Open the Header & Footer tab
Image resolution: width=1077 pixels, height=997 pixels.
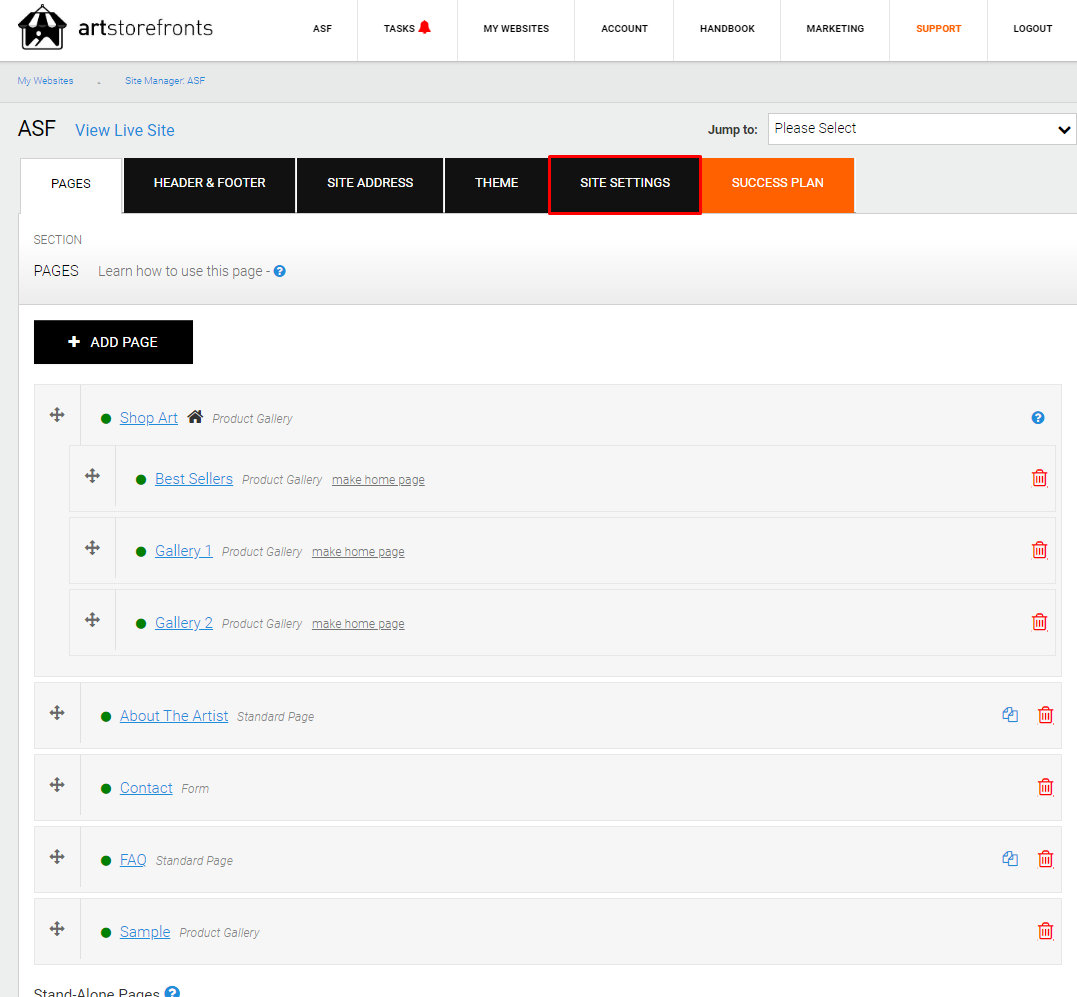pyautogui.click(x=209, y=184)
